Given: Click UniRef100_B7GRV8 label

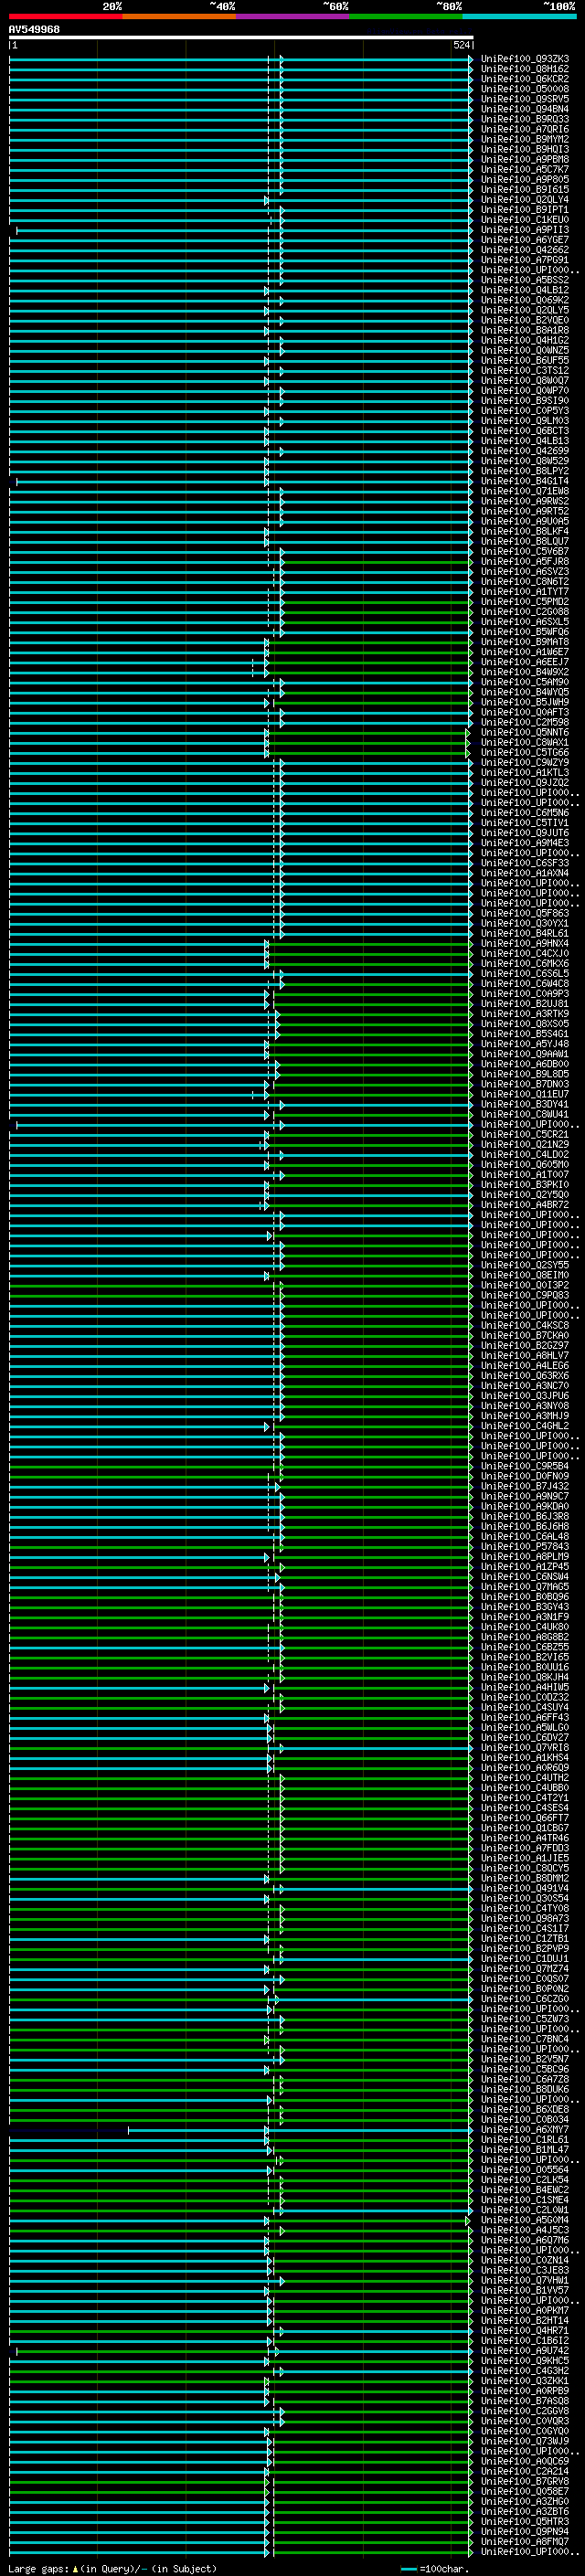Looking at the screenshot, I should tap(525, 2480).
